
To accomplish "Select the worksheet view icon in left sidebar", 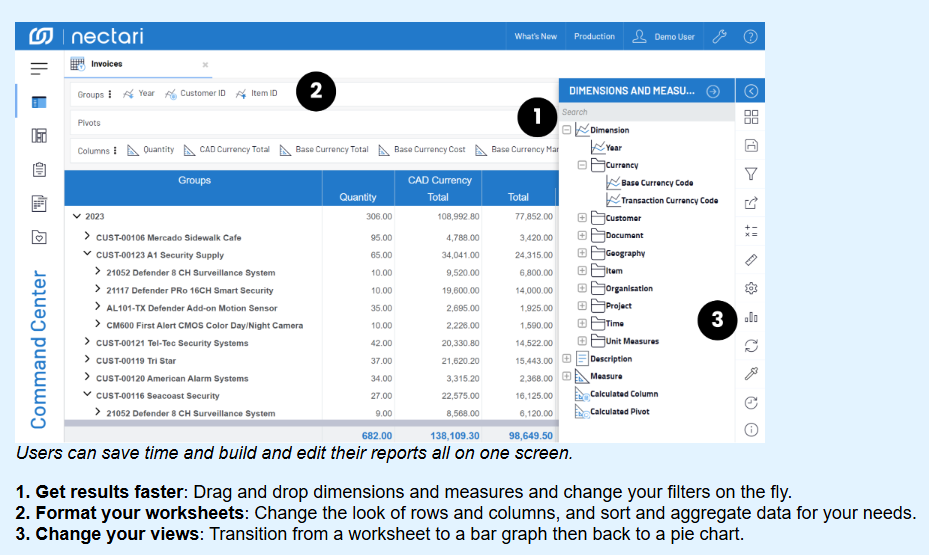I will [x=39, y=102].
